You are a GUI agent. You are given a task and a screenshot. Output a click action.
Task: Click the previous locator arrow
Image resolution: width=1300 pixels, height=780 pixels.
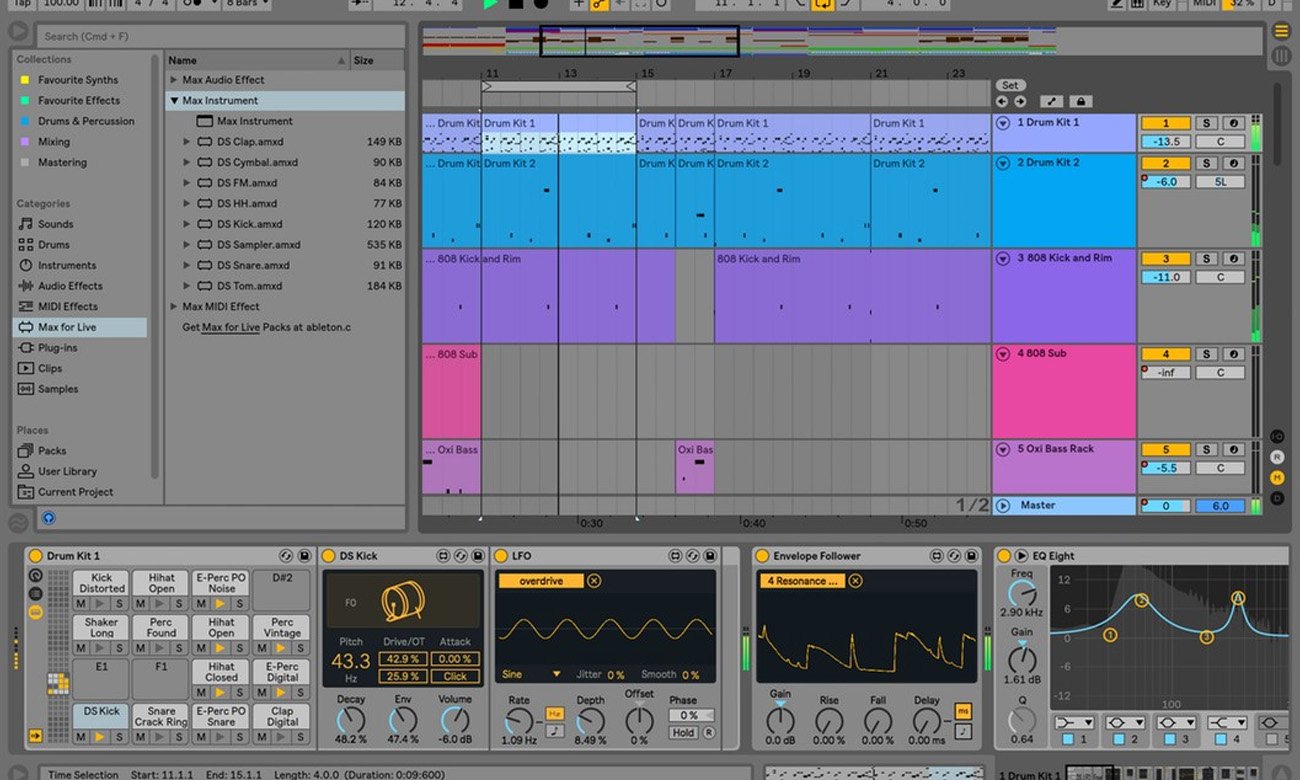click(x=1002, y=101)
